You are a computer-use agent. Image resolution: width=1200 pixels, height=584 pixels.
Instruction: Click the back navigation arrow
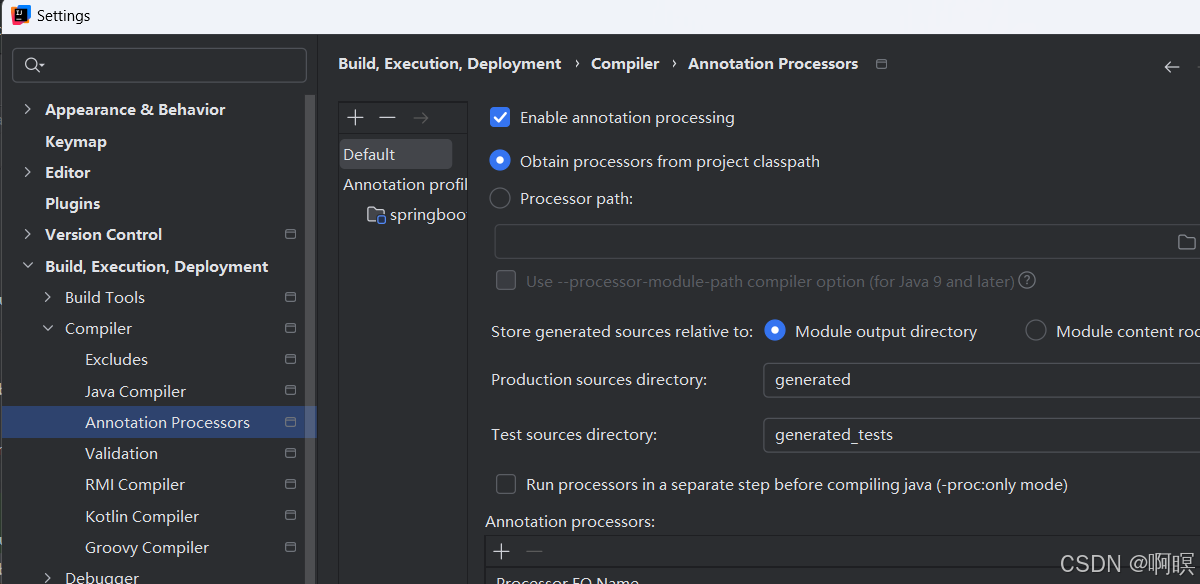coord(1171,66)
